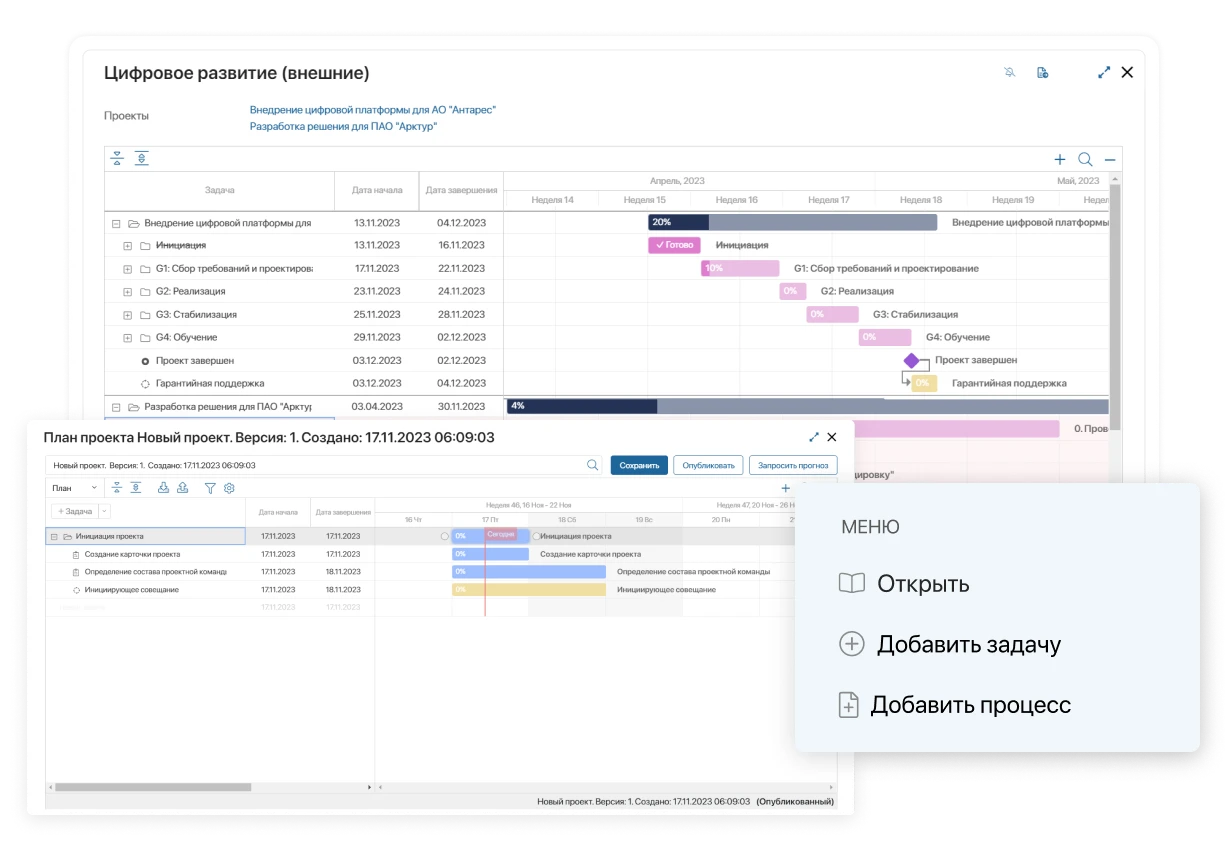This screenshot has width=1228, height=851.
Task: Open the АО "Антарес" project link
Action: (372, 110)
